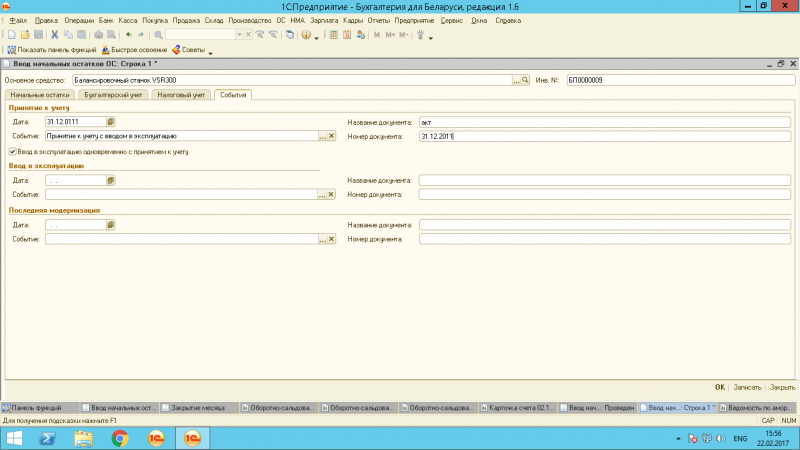Toggle Ввод в эксплуатацию одновременно checkbox

pyautogui.click(x=12, y=152)
